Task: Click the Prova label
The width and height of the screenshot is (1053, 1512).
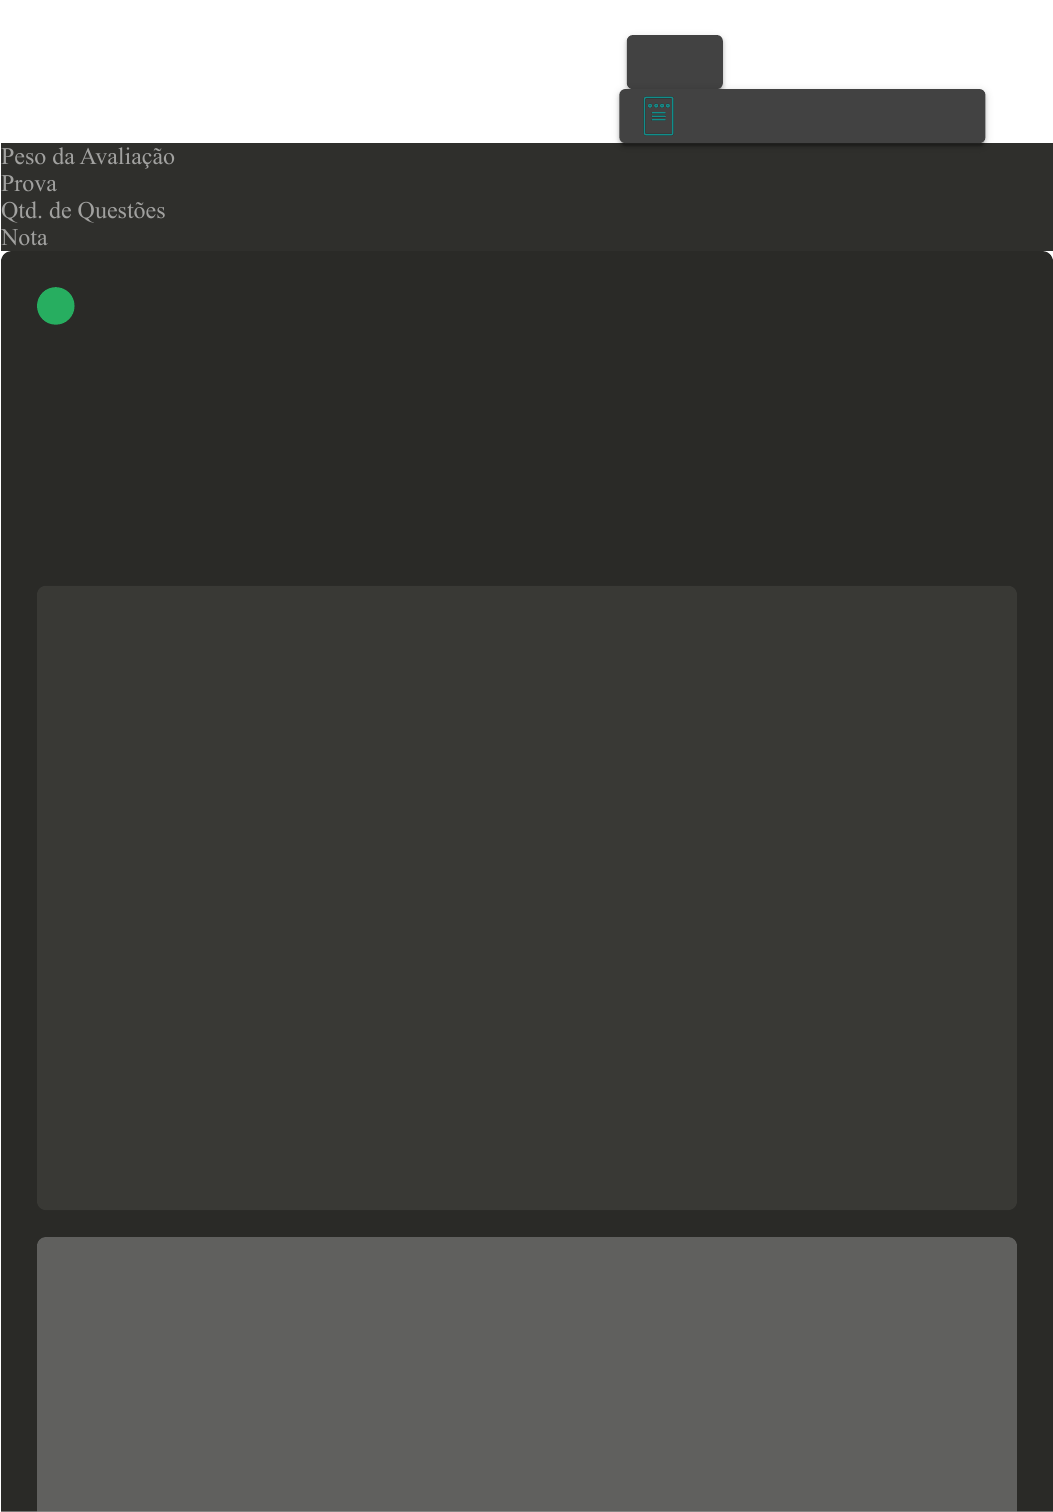Action: tap(29, 184)
